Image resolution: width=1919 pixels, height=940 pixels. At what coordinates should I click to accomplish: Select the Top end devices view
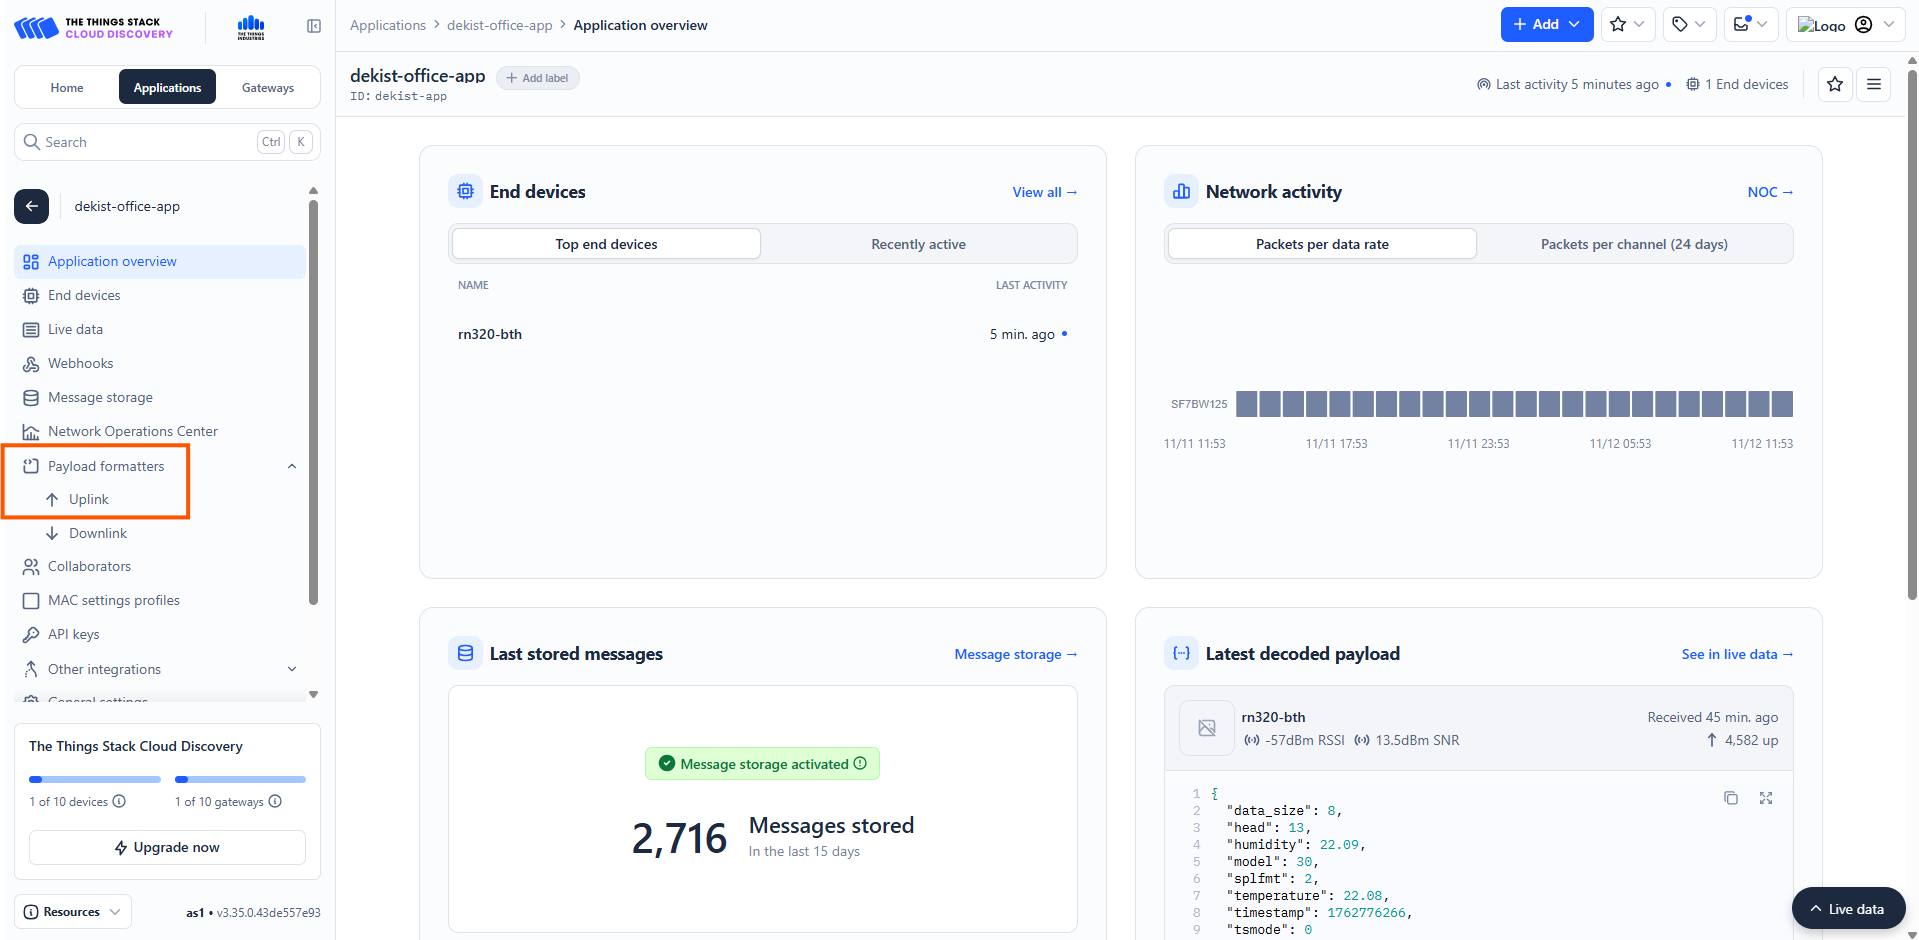click(606, 244)
